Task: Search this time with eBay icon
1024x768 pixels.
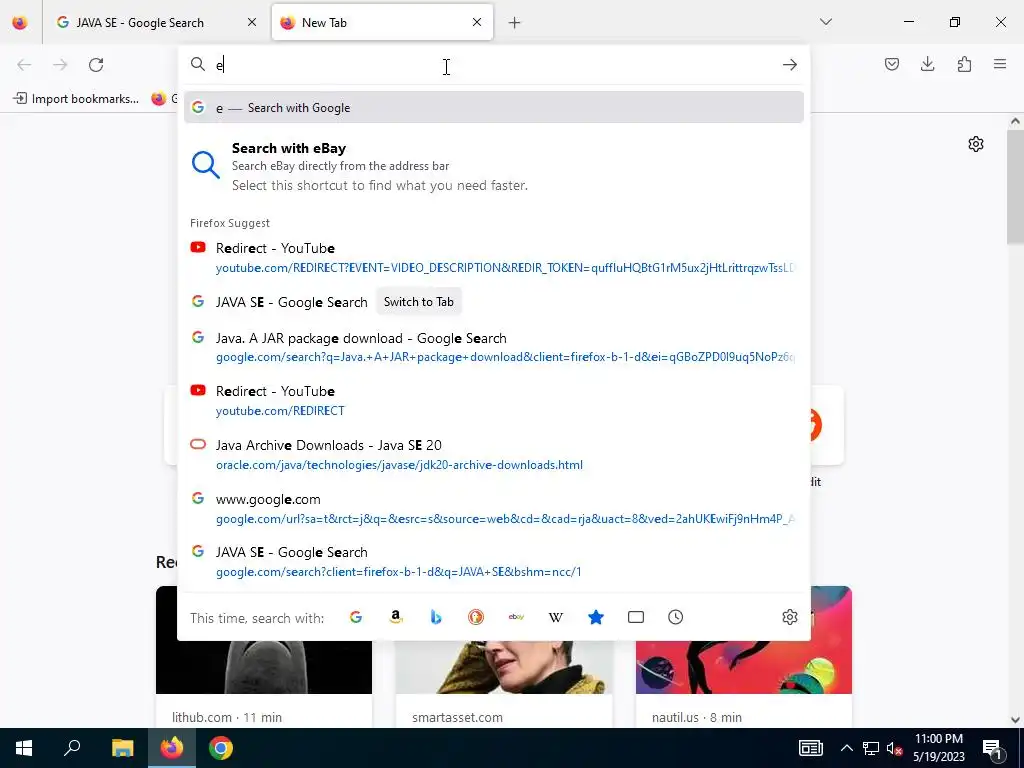Action: tap(516, 617)
